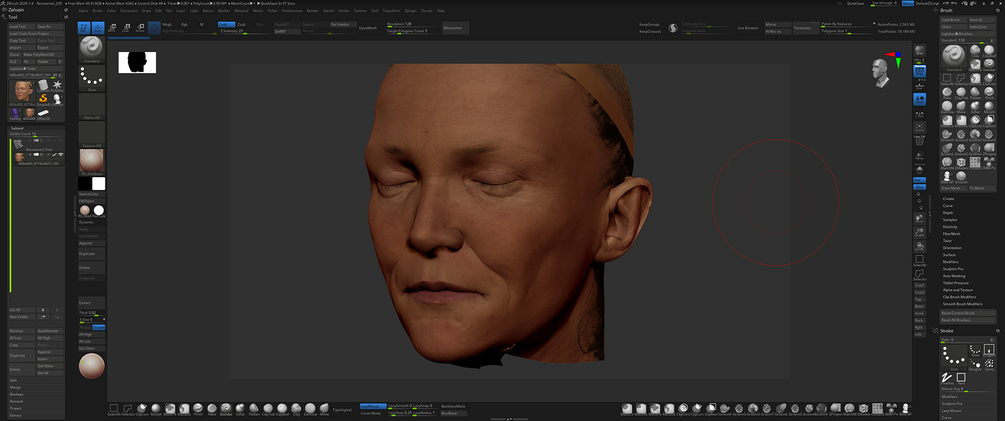The image size is (1005, 421).
Task: Select the Draw mode icon in top shelf
Action: 98,28
